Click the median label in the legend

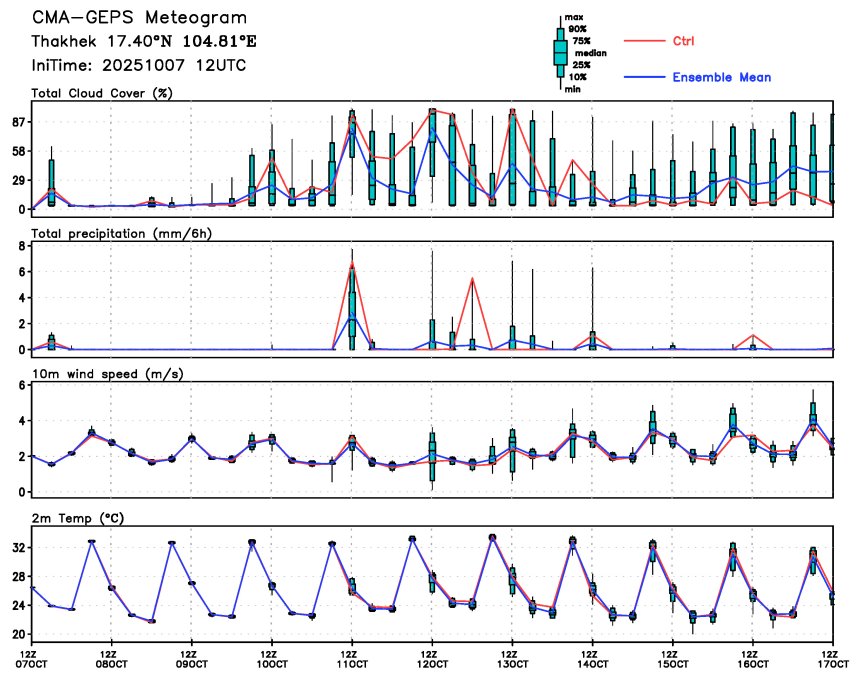click(x=581, y=53)
